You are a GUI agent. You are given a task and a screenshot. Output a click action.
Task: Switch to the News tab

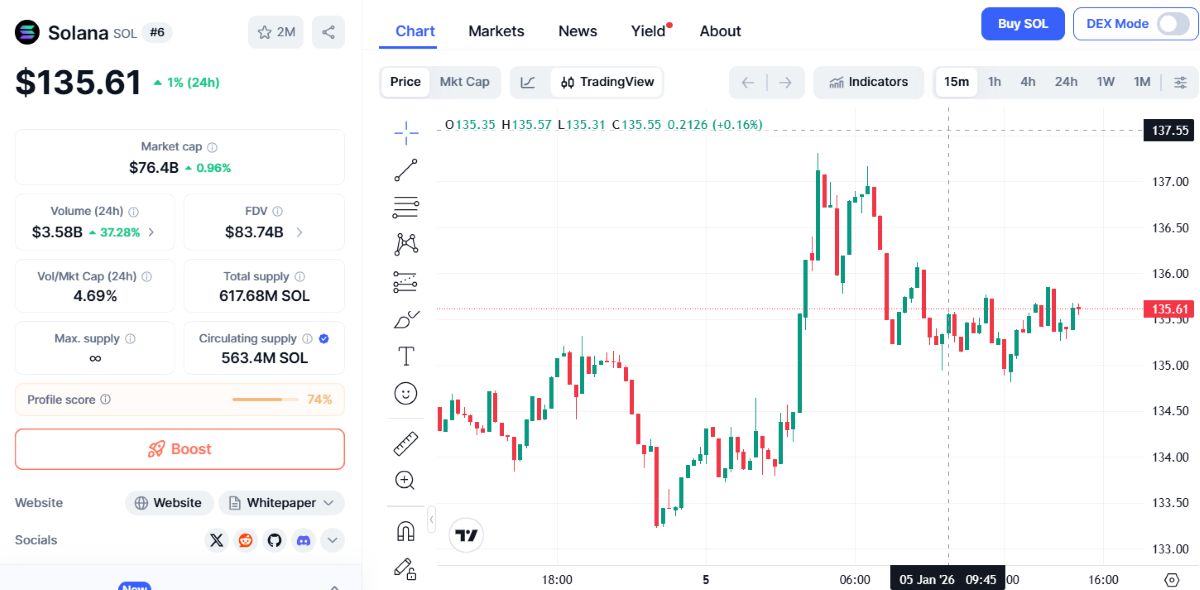577,31
